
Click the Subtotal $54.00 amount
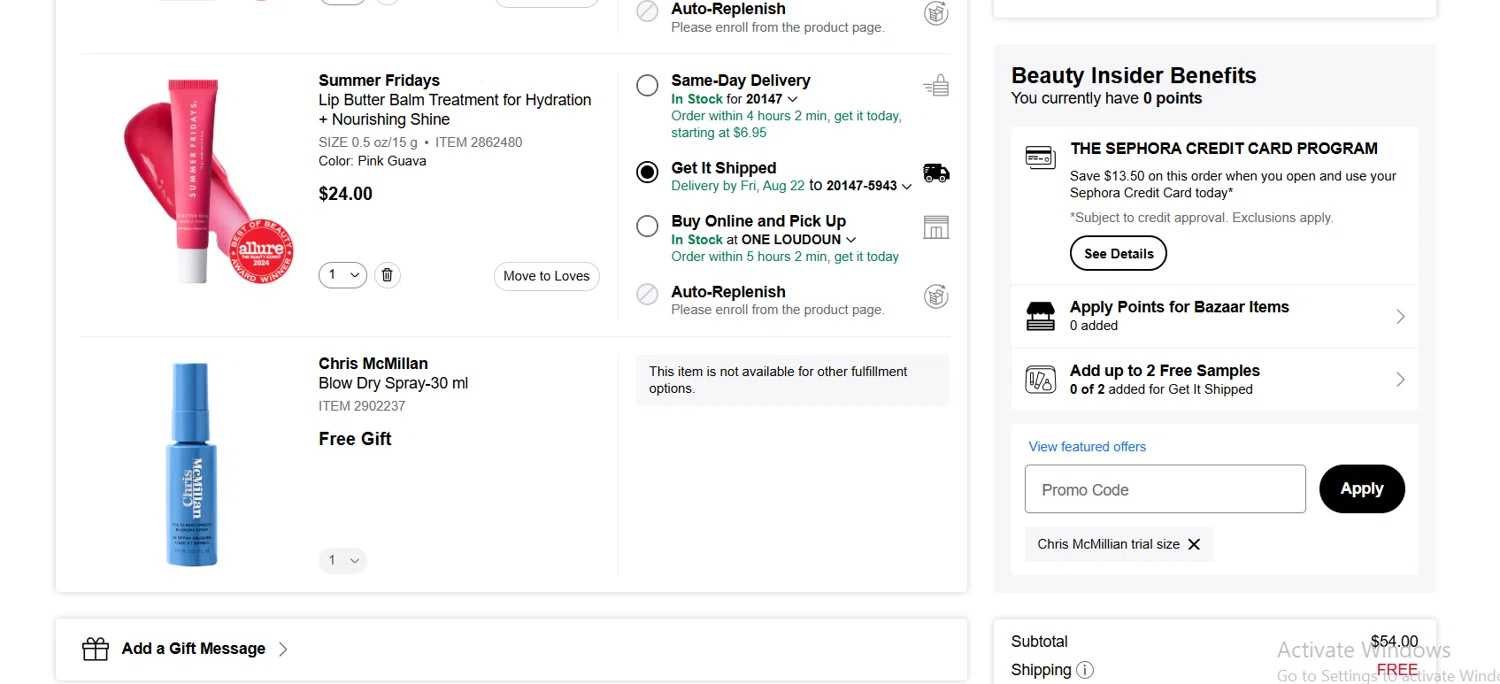click(x=1394, y=641)
